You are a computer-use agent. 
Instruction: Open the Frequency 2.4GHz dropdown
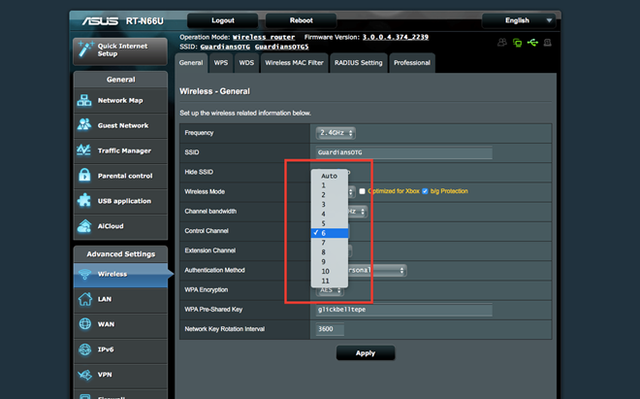click(335, 133)
